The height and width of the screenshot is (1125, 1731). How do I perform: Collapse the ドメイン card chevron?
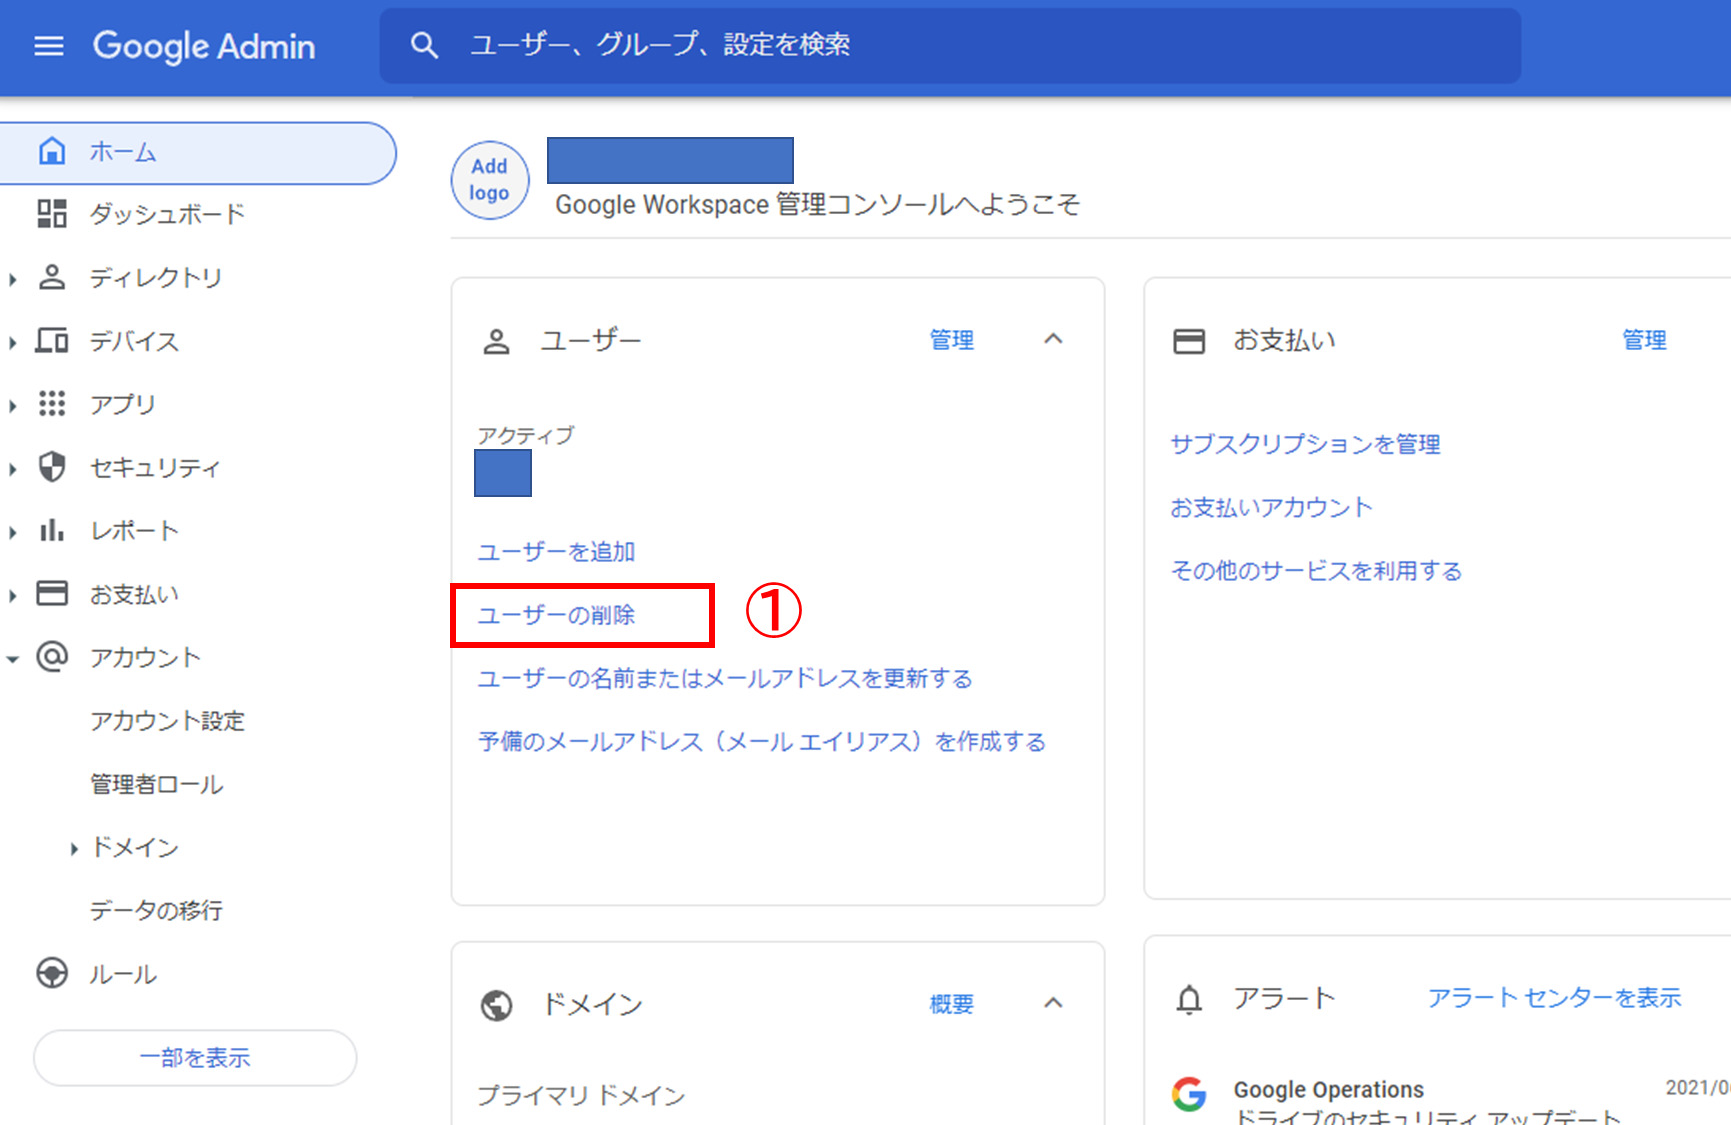(1053, 1003)
